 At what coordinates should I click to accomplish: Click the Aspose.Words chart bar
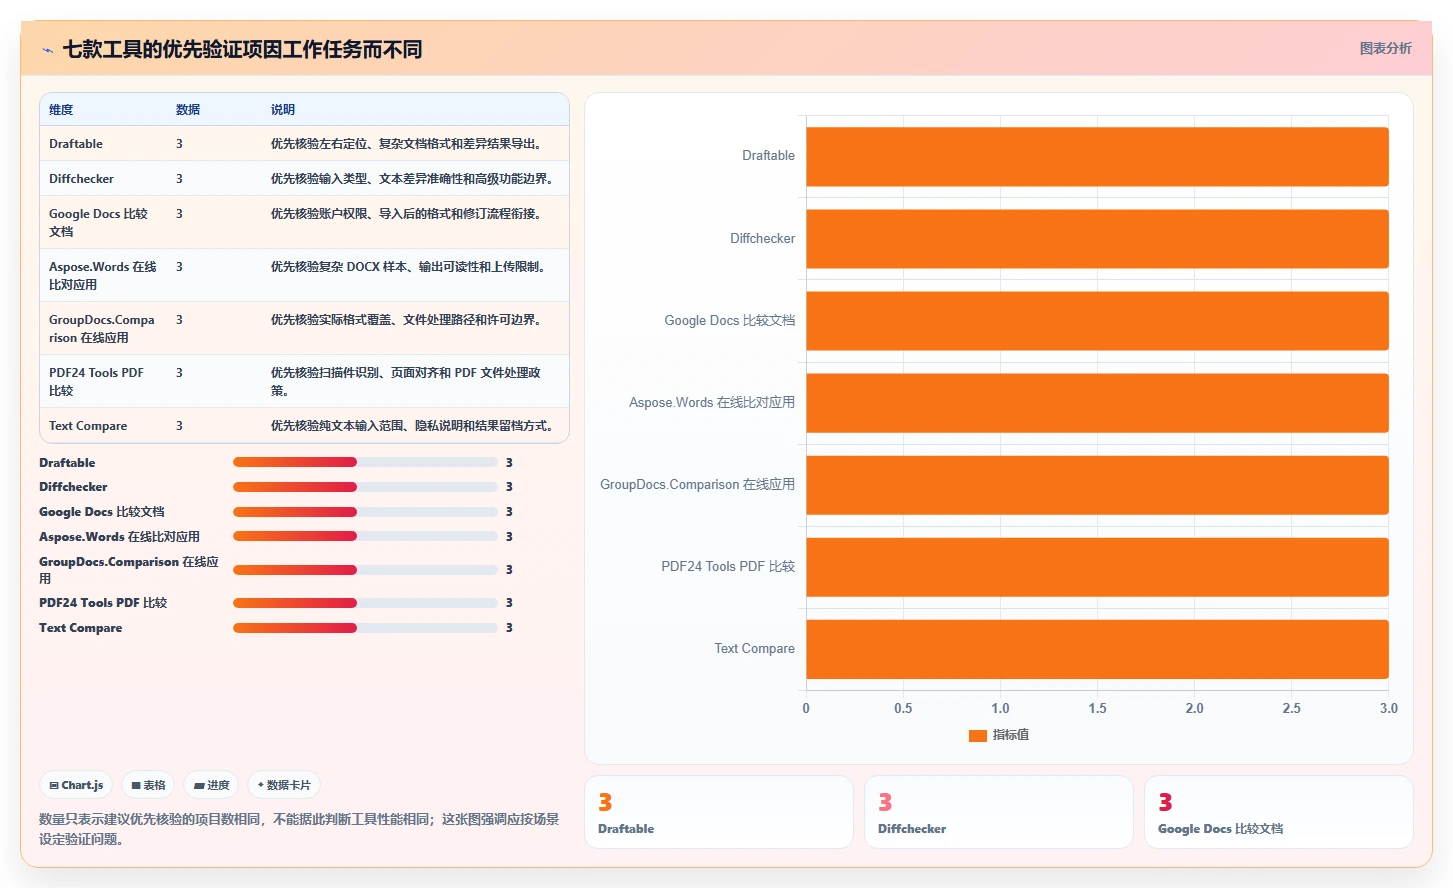pos(1097,403)
